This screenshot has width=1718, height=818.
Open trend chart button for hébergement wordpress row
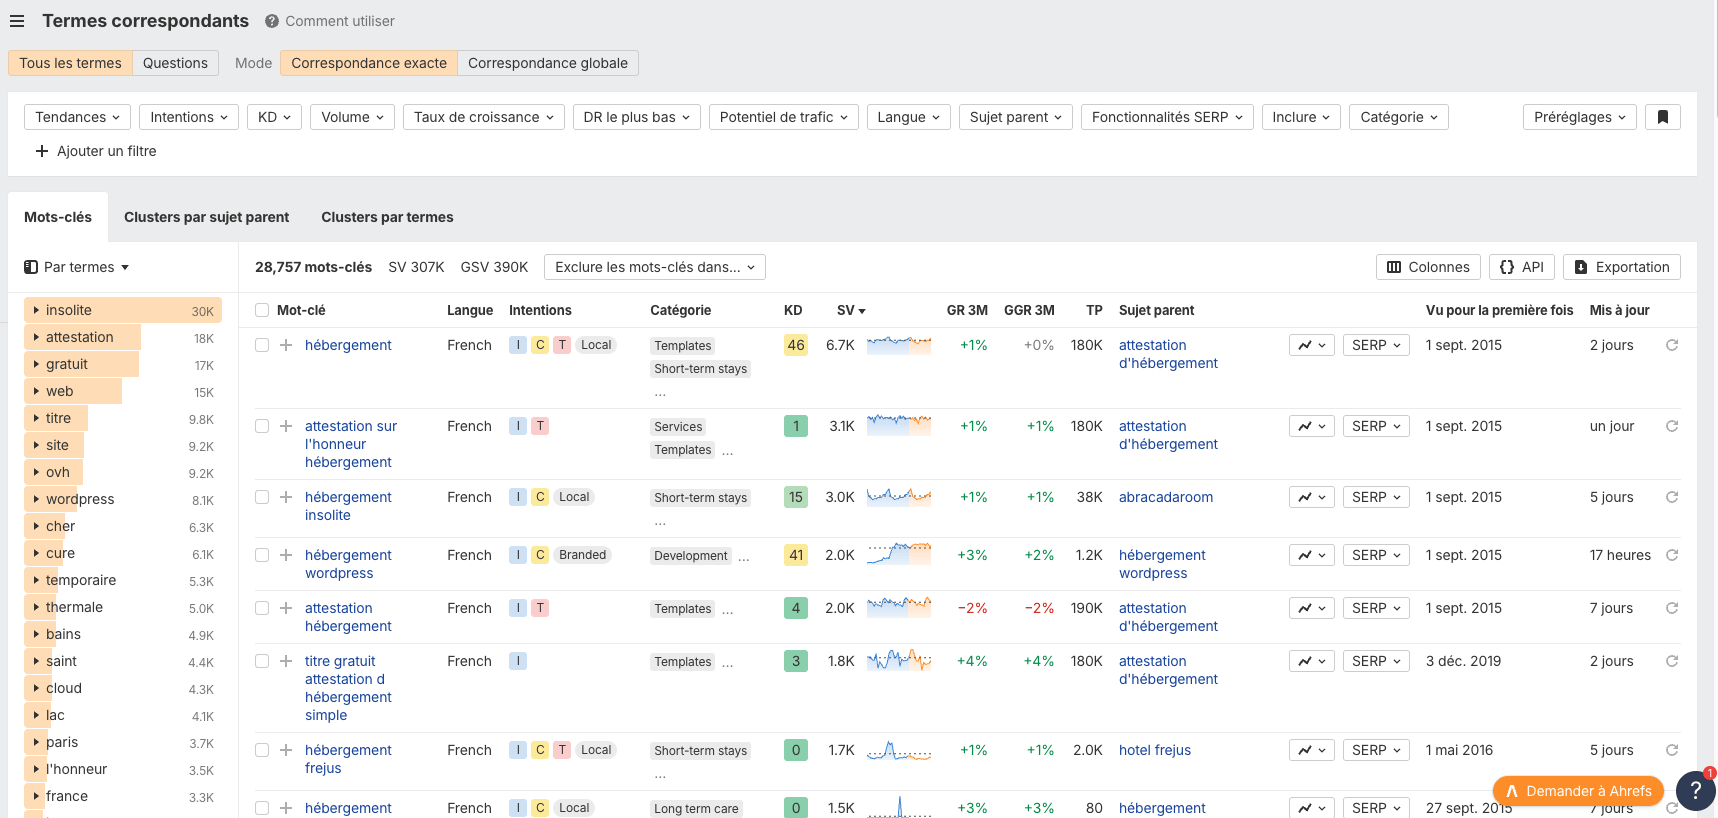click(1312, 555)
